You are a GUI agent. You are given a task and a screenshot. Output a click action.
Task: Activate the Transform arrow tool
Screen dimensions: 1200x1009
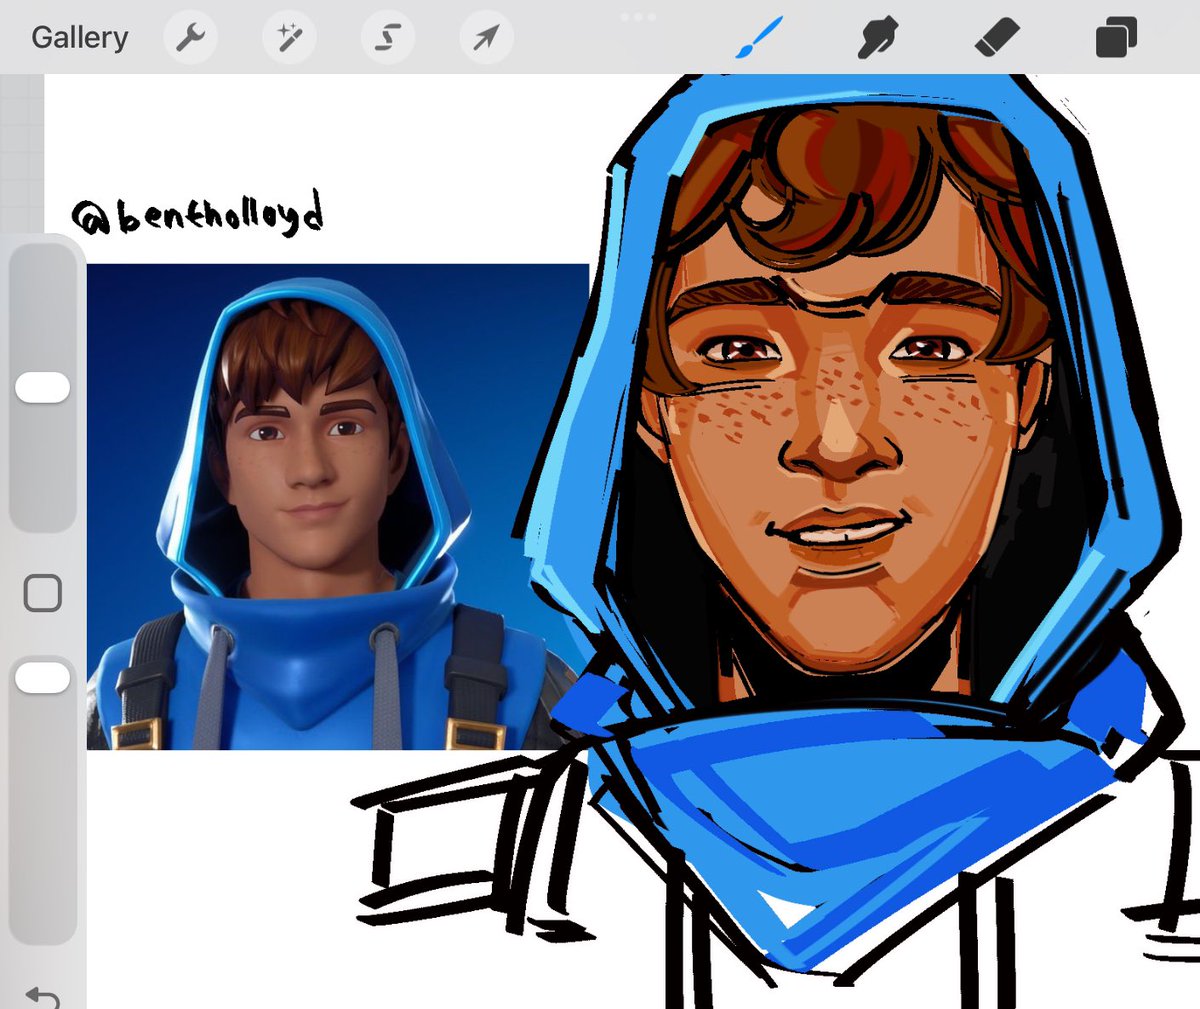(487, 38)
